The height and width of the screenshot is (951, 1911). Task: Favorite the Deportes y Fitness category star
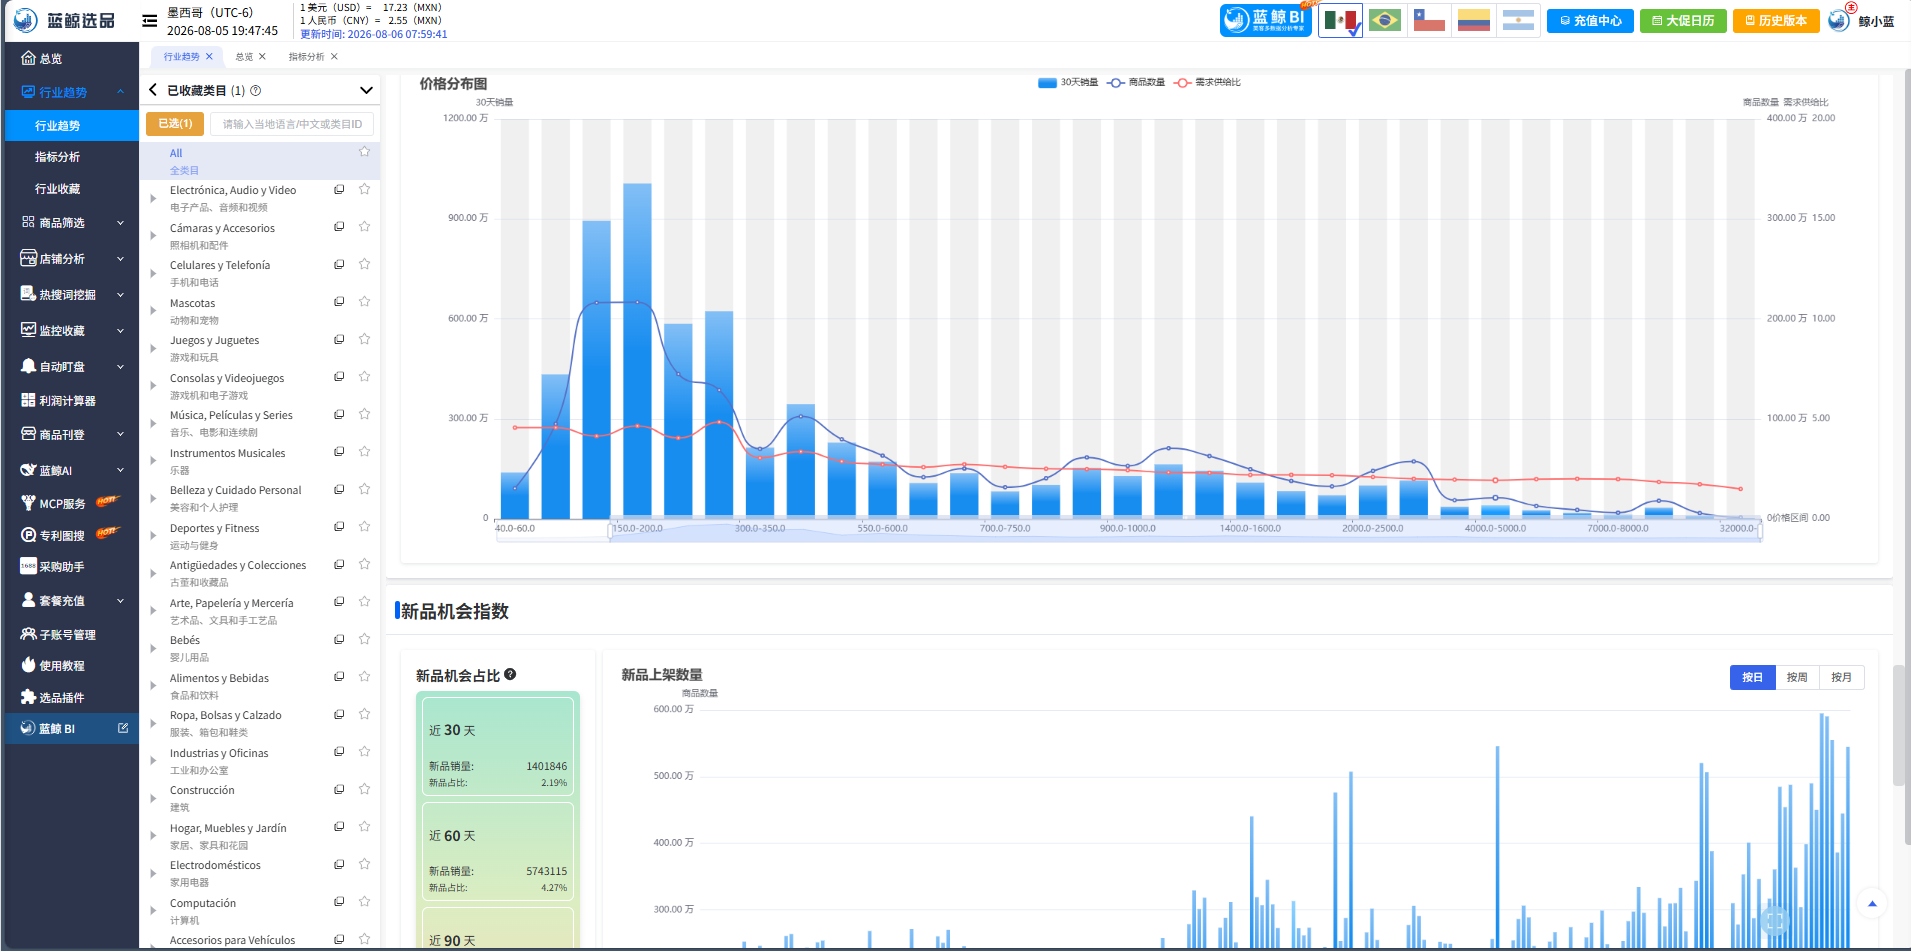(x=364, y=526)
